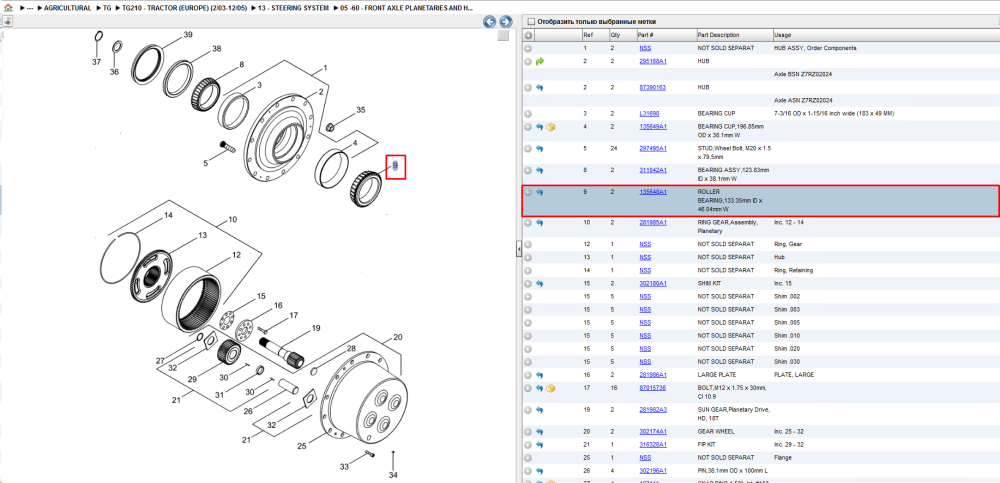The height and width of the screenshot is (483, 1000).
Task: Select callout number 9 in the diagram
Action: (395, 166)
